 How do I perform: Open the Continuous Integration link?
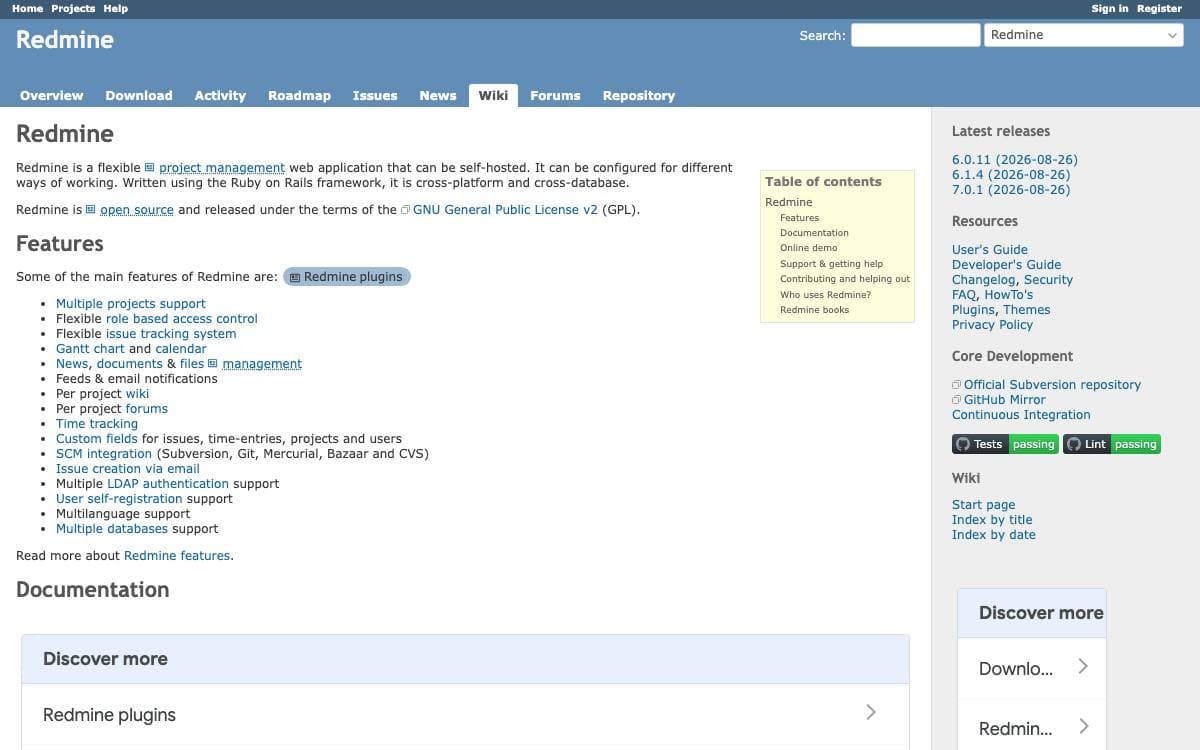point(1021,415)
